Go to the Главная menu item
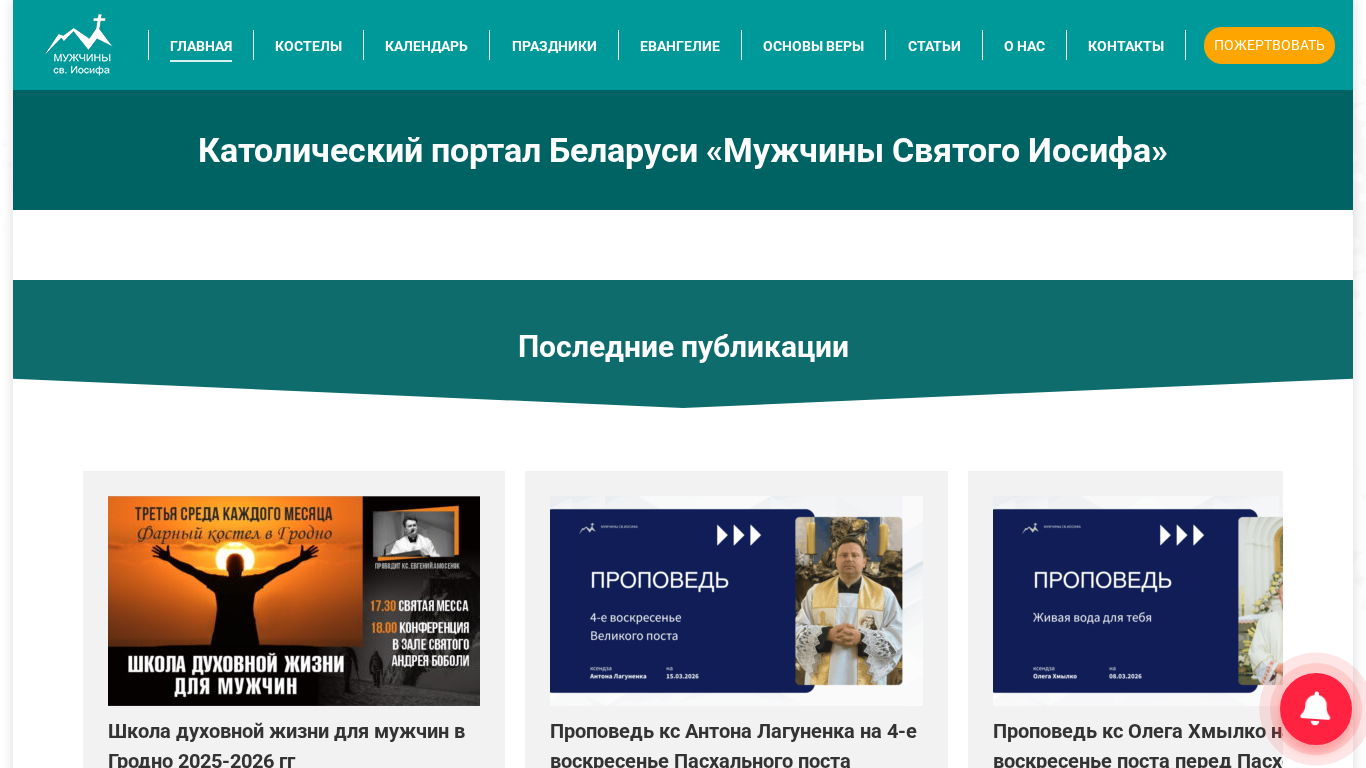 click(x=201, y=46)
